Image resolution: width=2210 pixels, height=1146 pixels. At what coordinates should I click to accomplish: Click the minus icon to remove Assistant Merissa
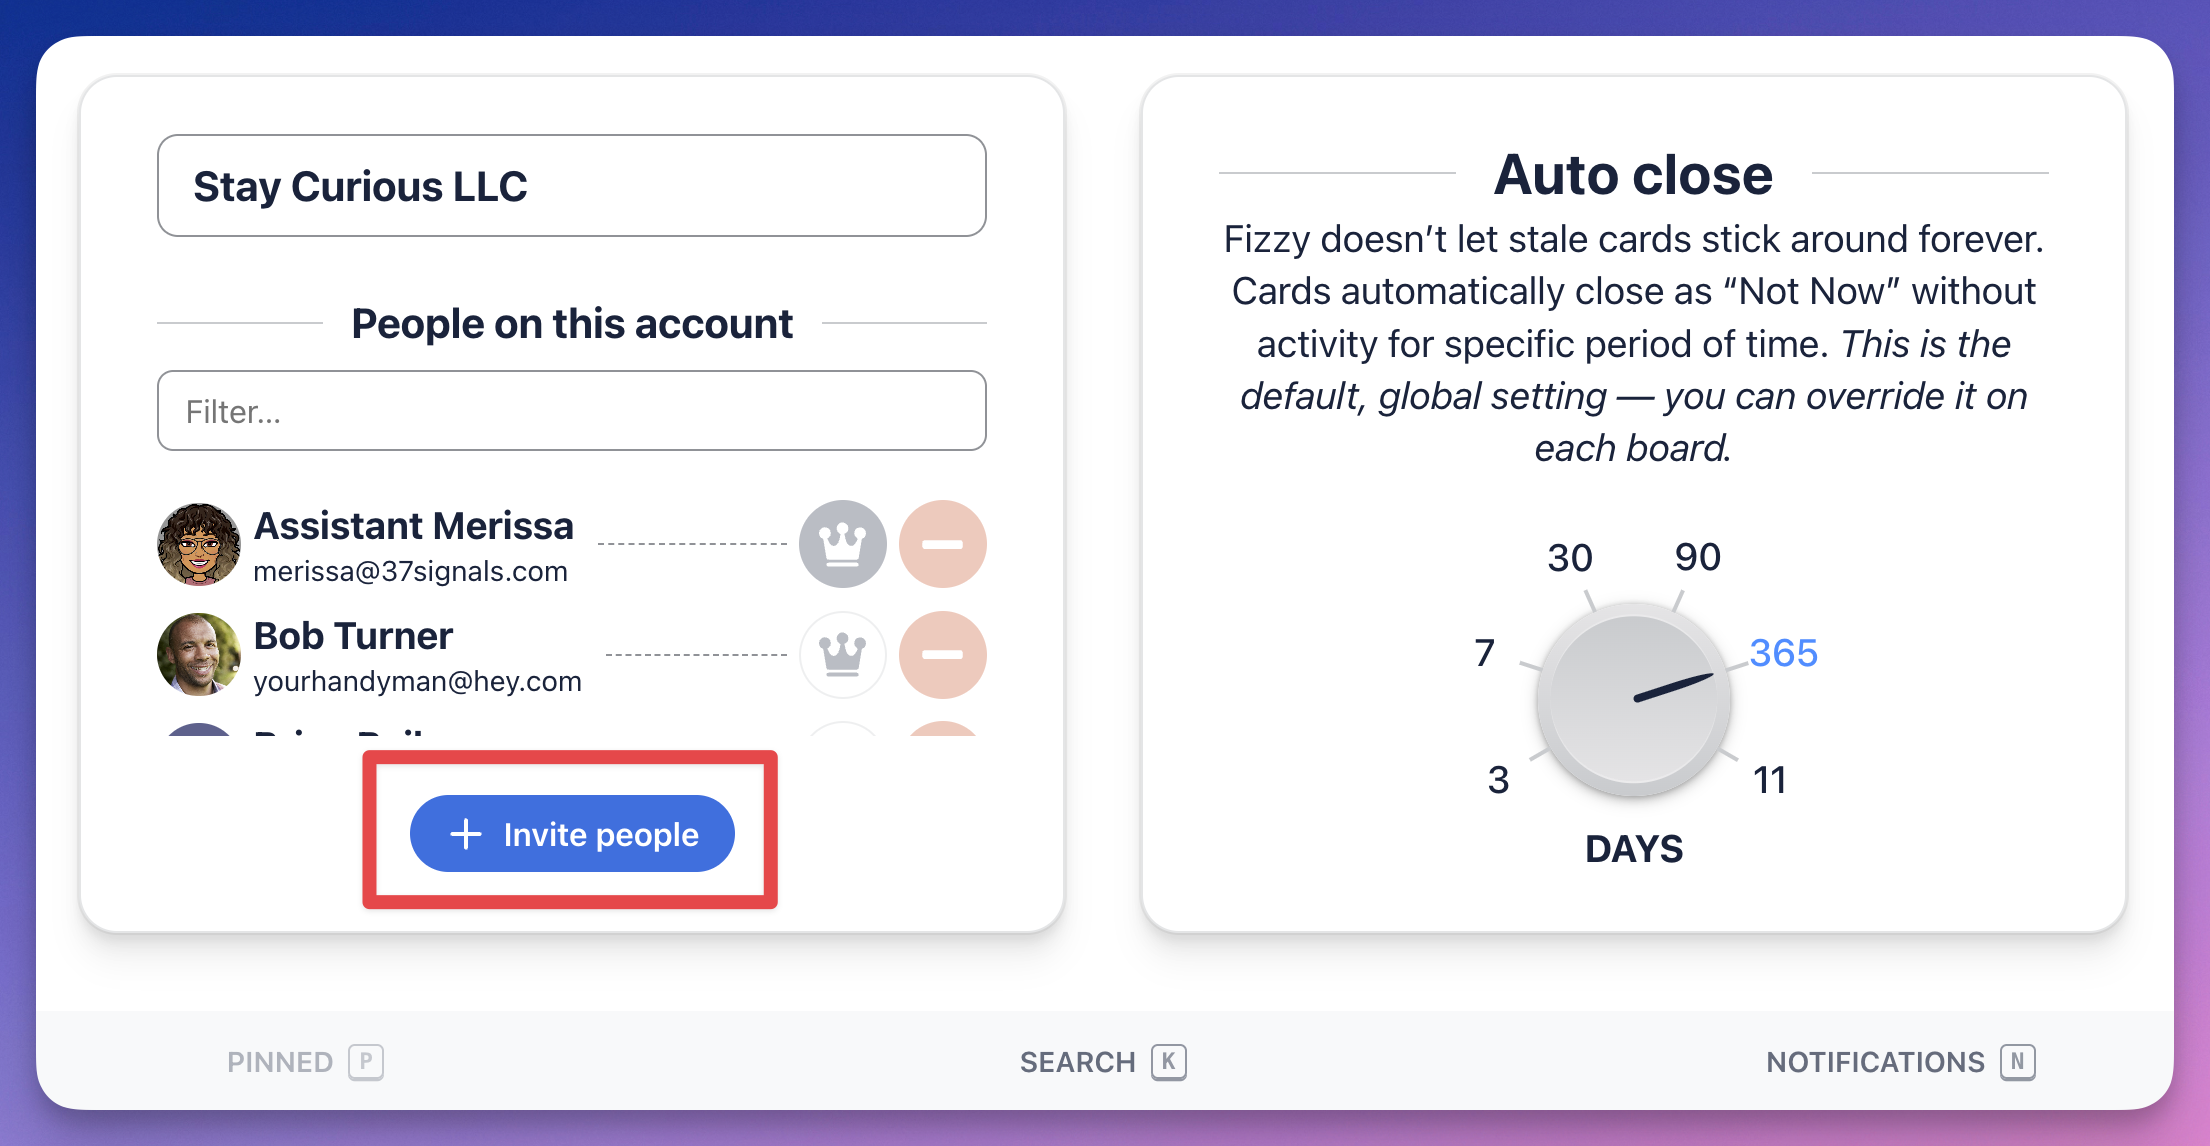pyautogui.click(x=941, y=544)
